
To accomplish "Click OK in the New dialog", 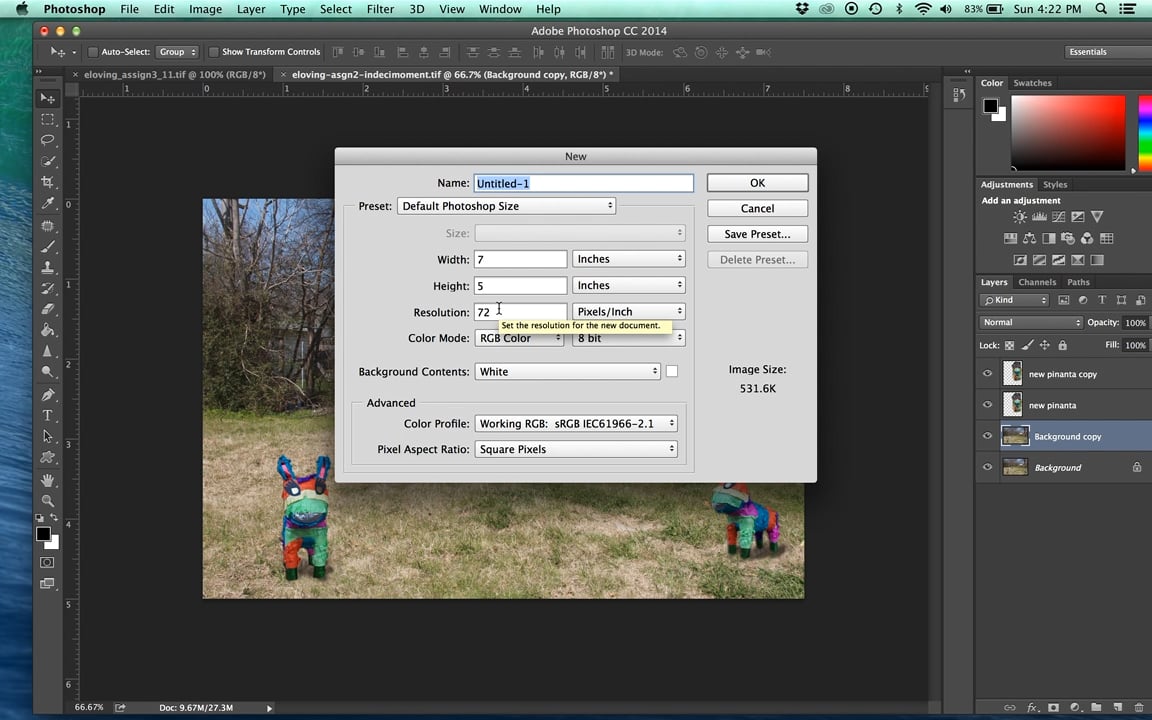I will [x=757, y=183].
